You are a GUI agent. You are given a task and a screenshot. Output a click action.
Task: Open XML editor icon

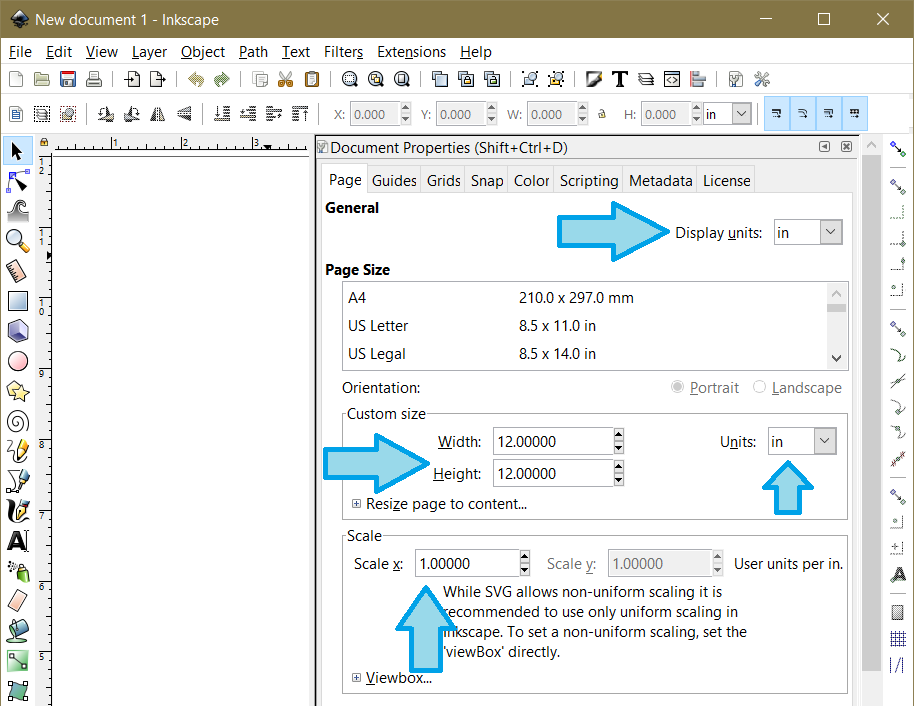(672, 79)
